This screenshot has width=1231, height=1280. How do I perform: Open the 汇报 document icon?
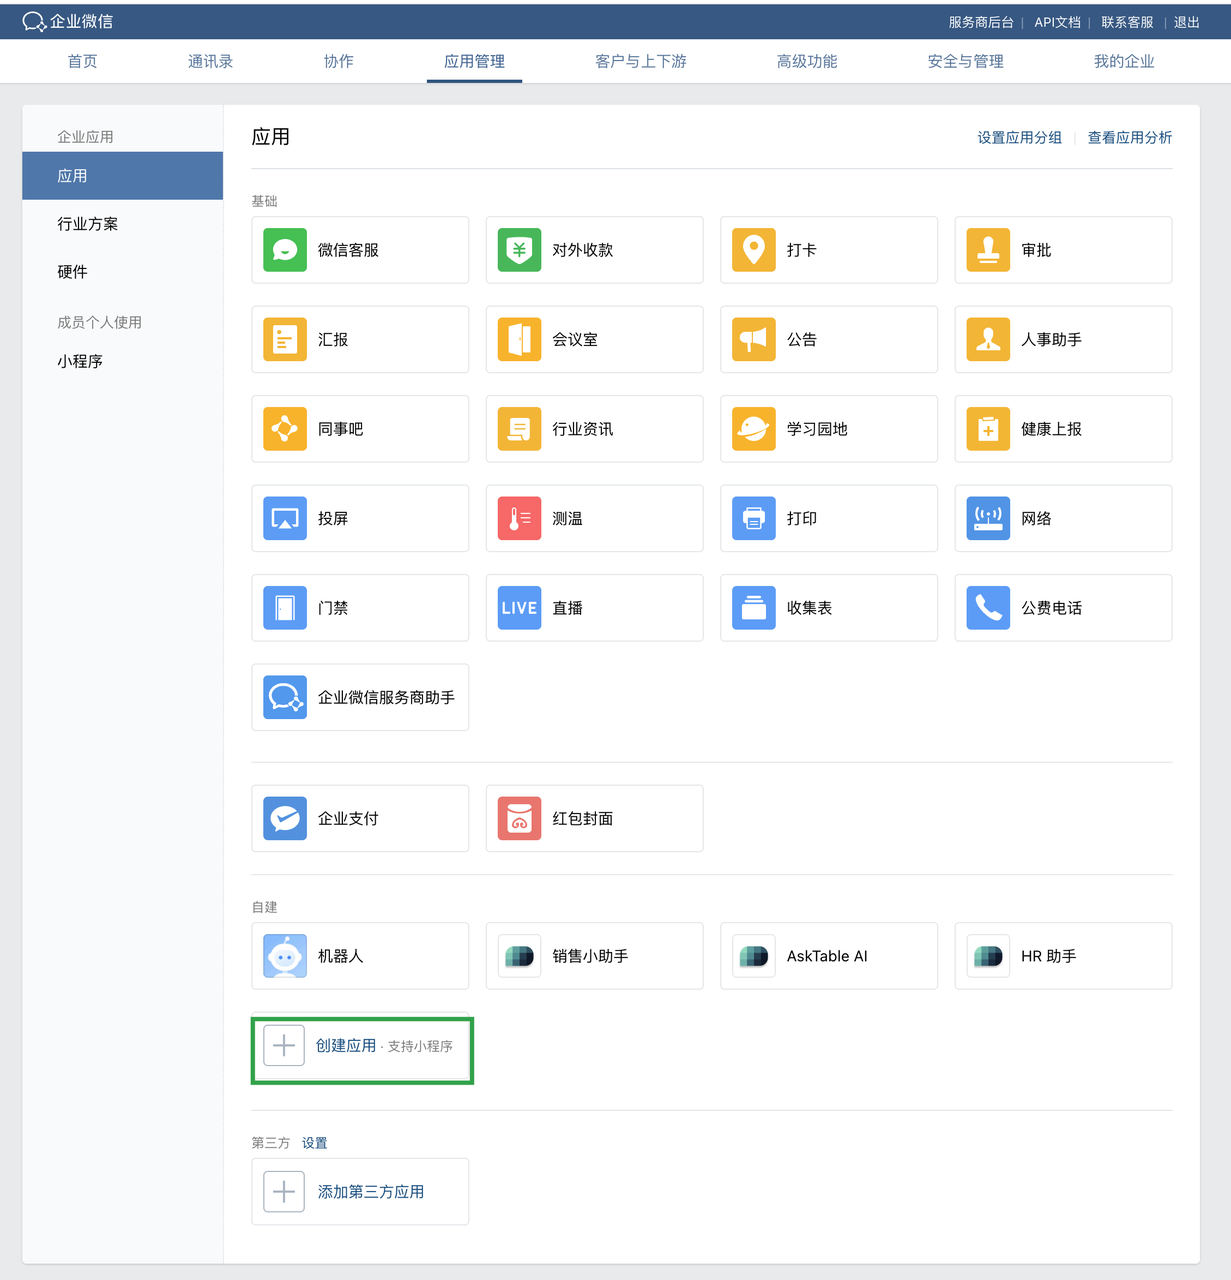pyautogui.click(x=285, y=339)
